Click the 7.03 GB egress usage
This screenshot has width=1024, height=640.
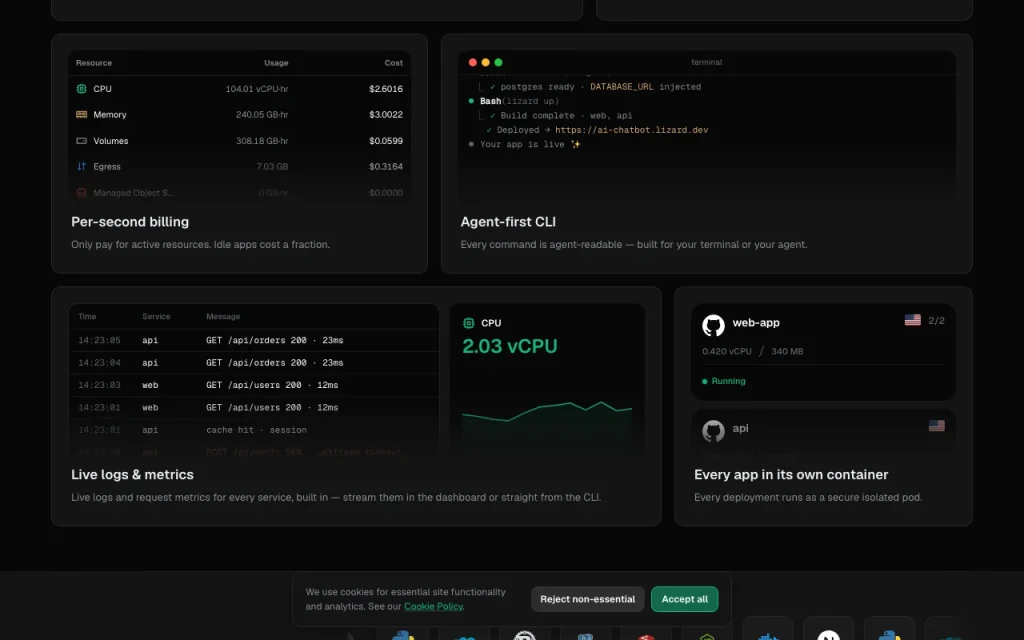pos(272,167)
